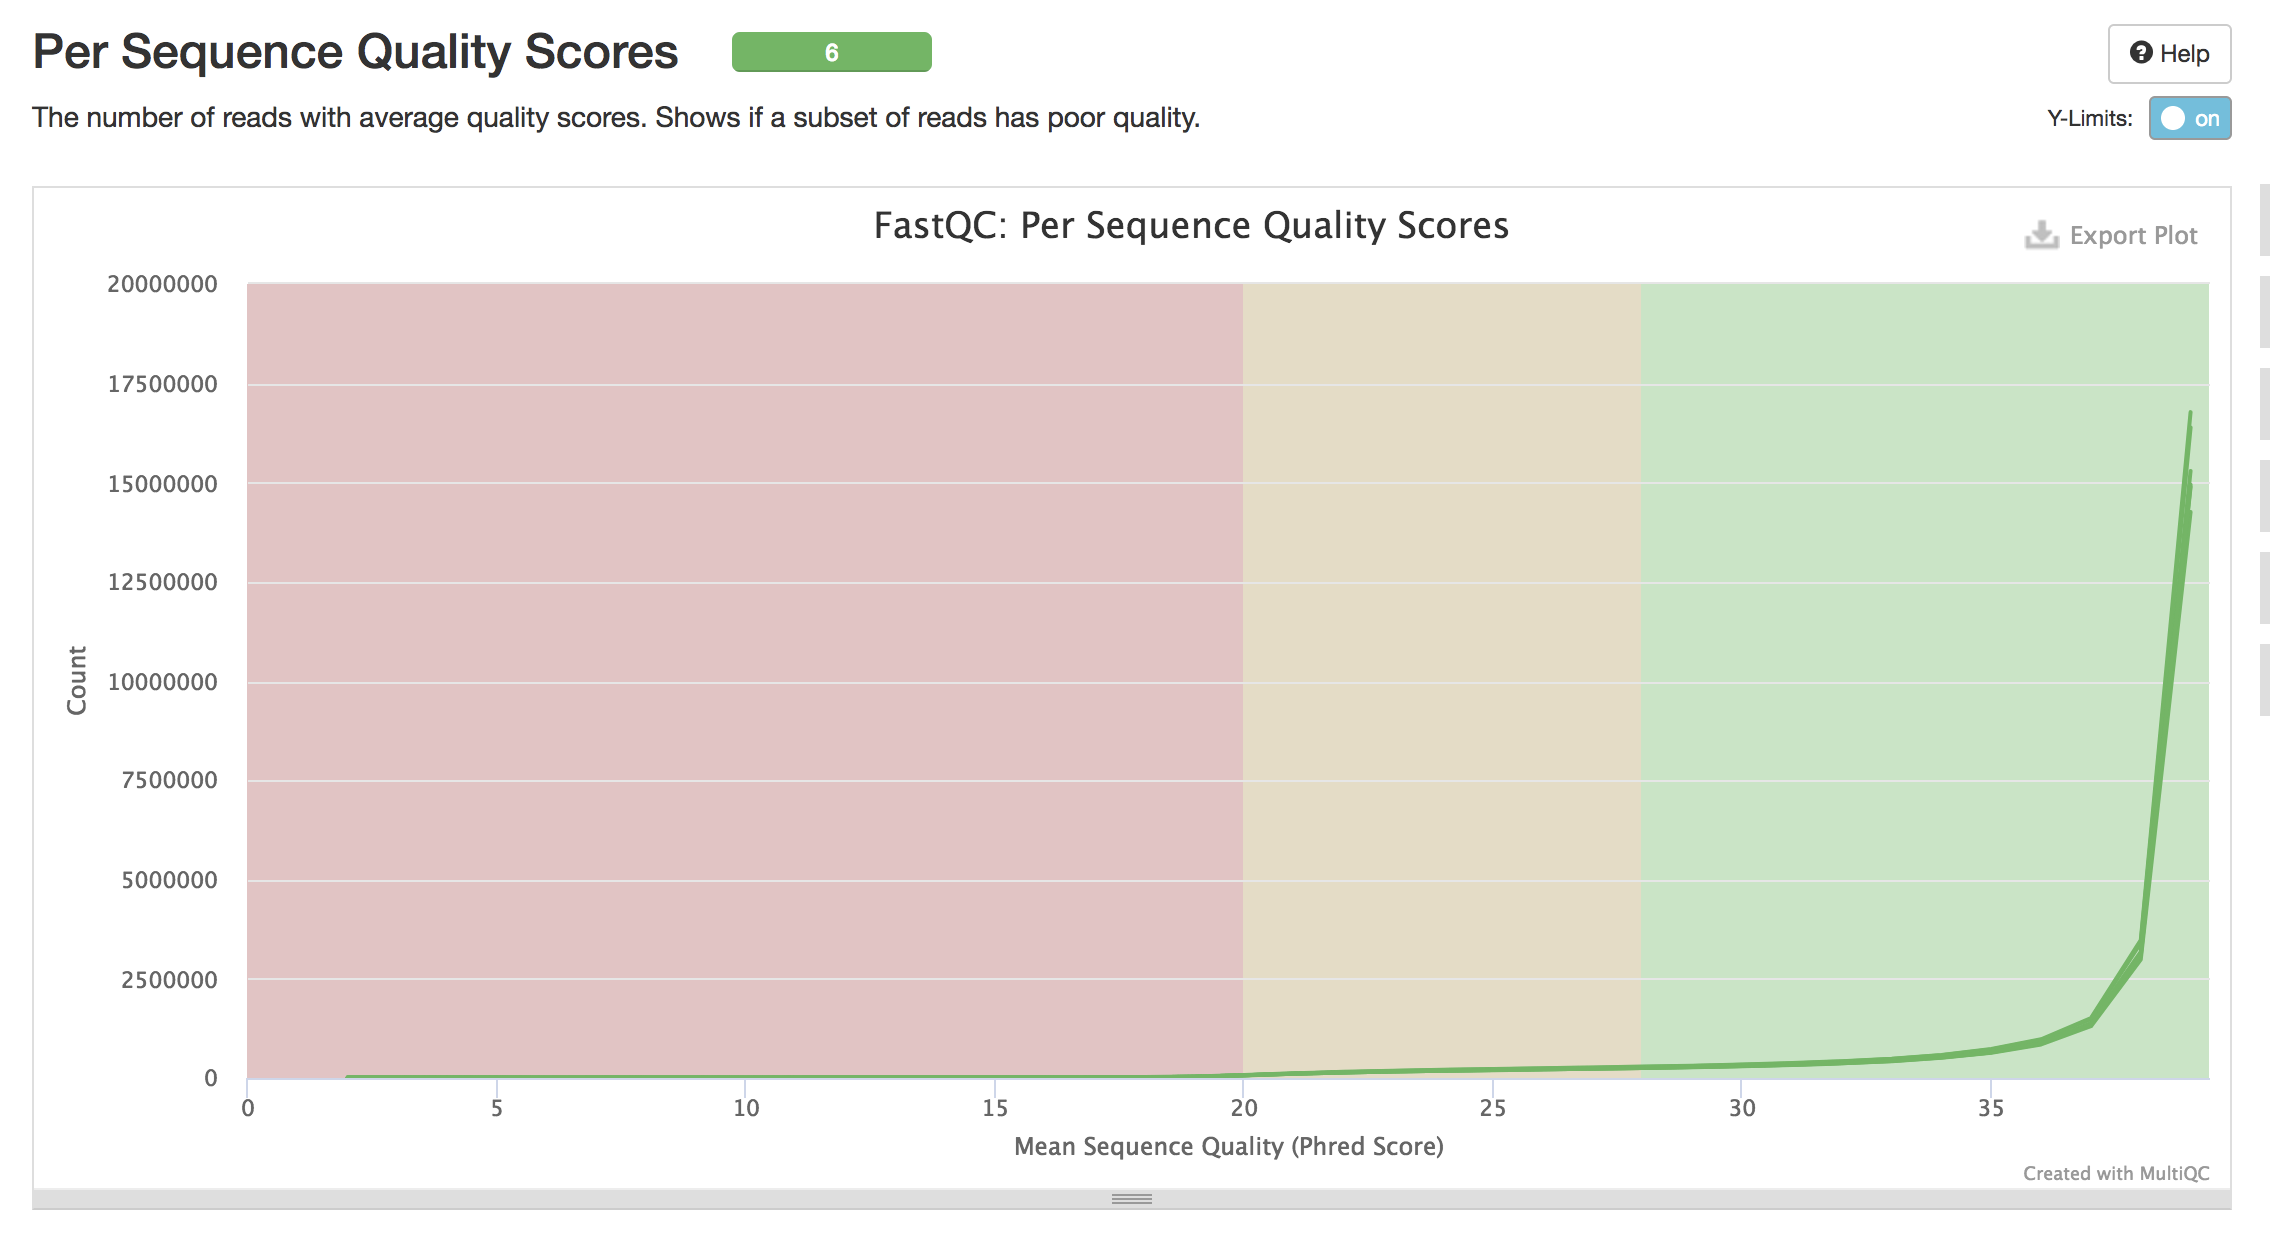Click the Y-Limits toggle knob
Viewport: 2270px width, 1236px height.
[x=2172, y=118]
